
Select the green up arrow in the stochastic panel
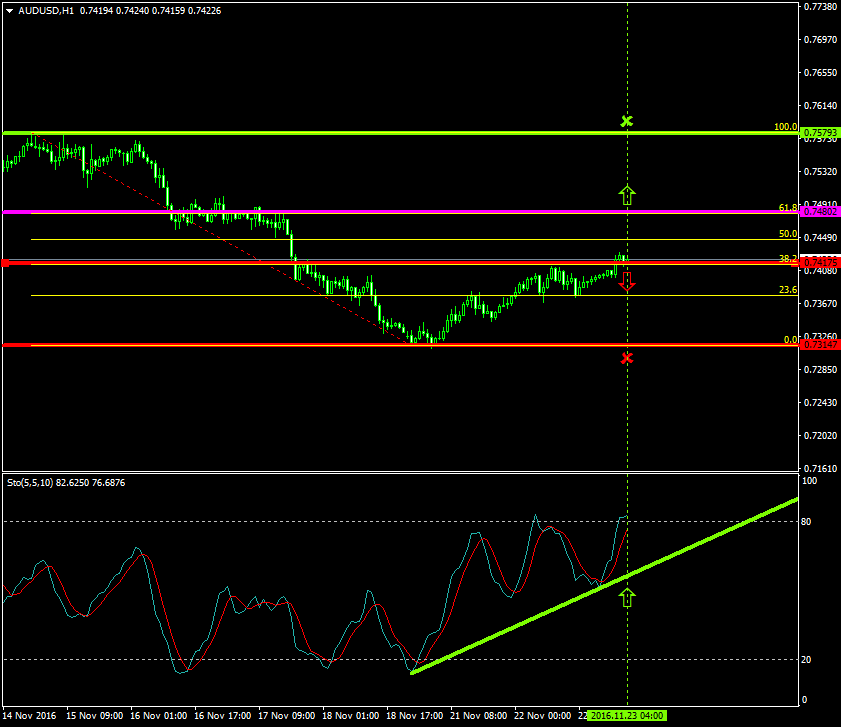628,597
